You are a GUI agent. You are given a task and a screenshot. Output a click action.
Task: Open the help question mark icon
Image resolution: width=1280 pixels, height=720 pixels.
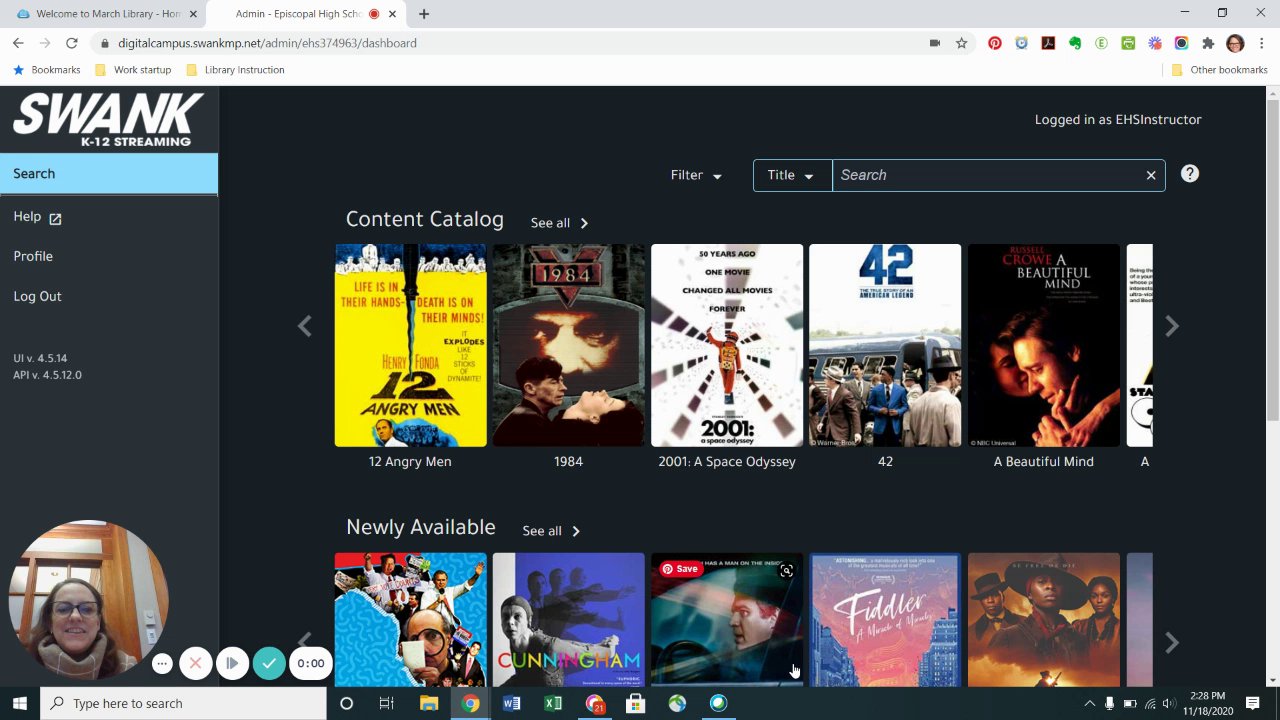click(1189, 174)
